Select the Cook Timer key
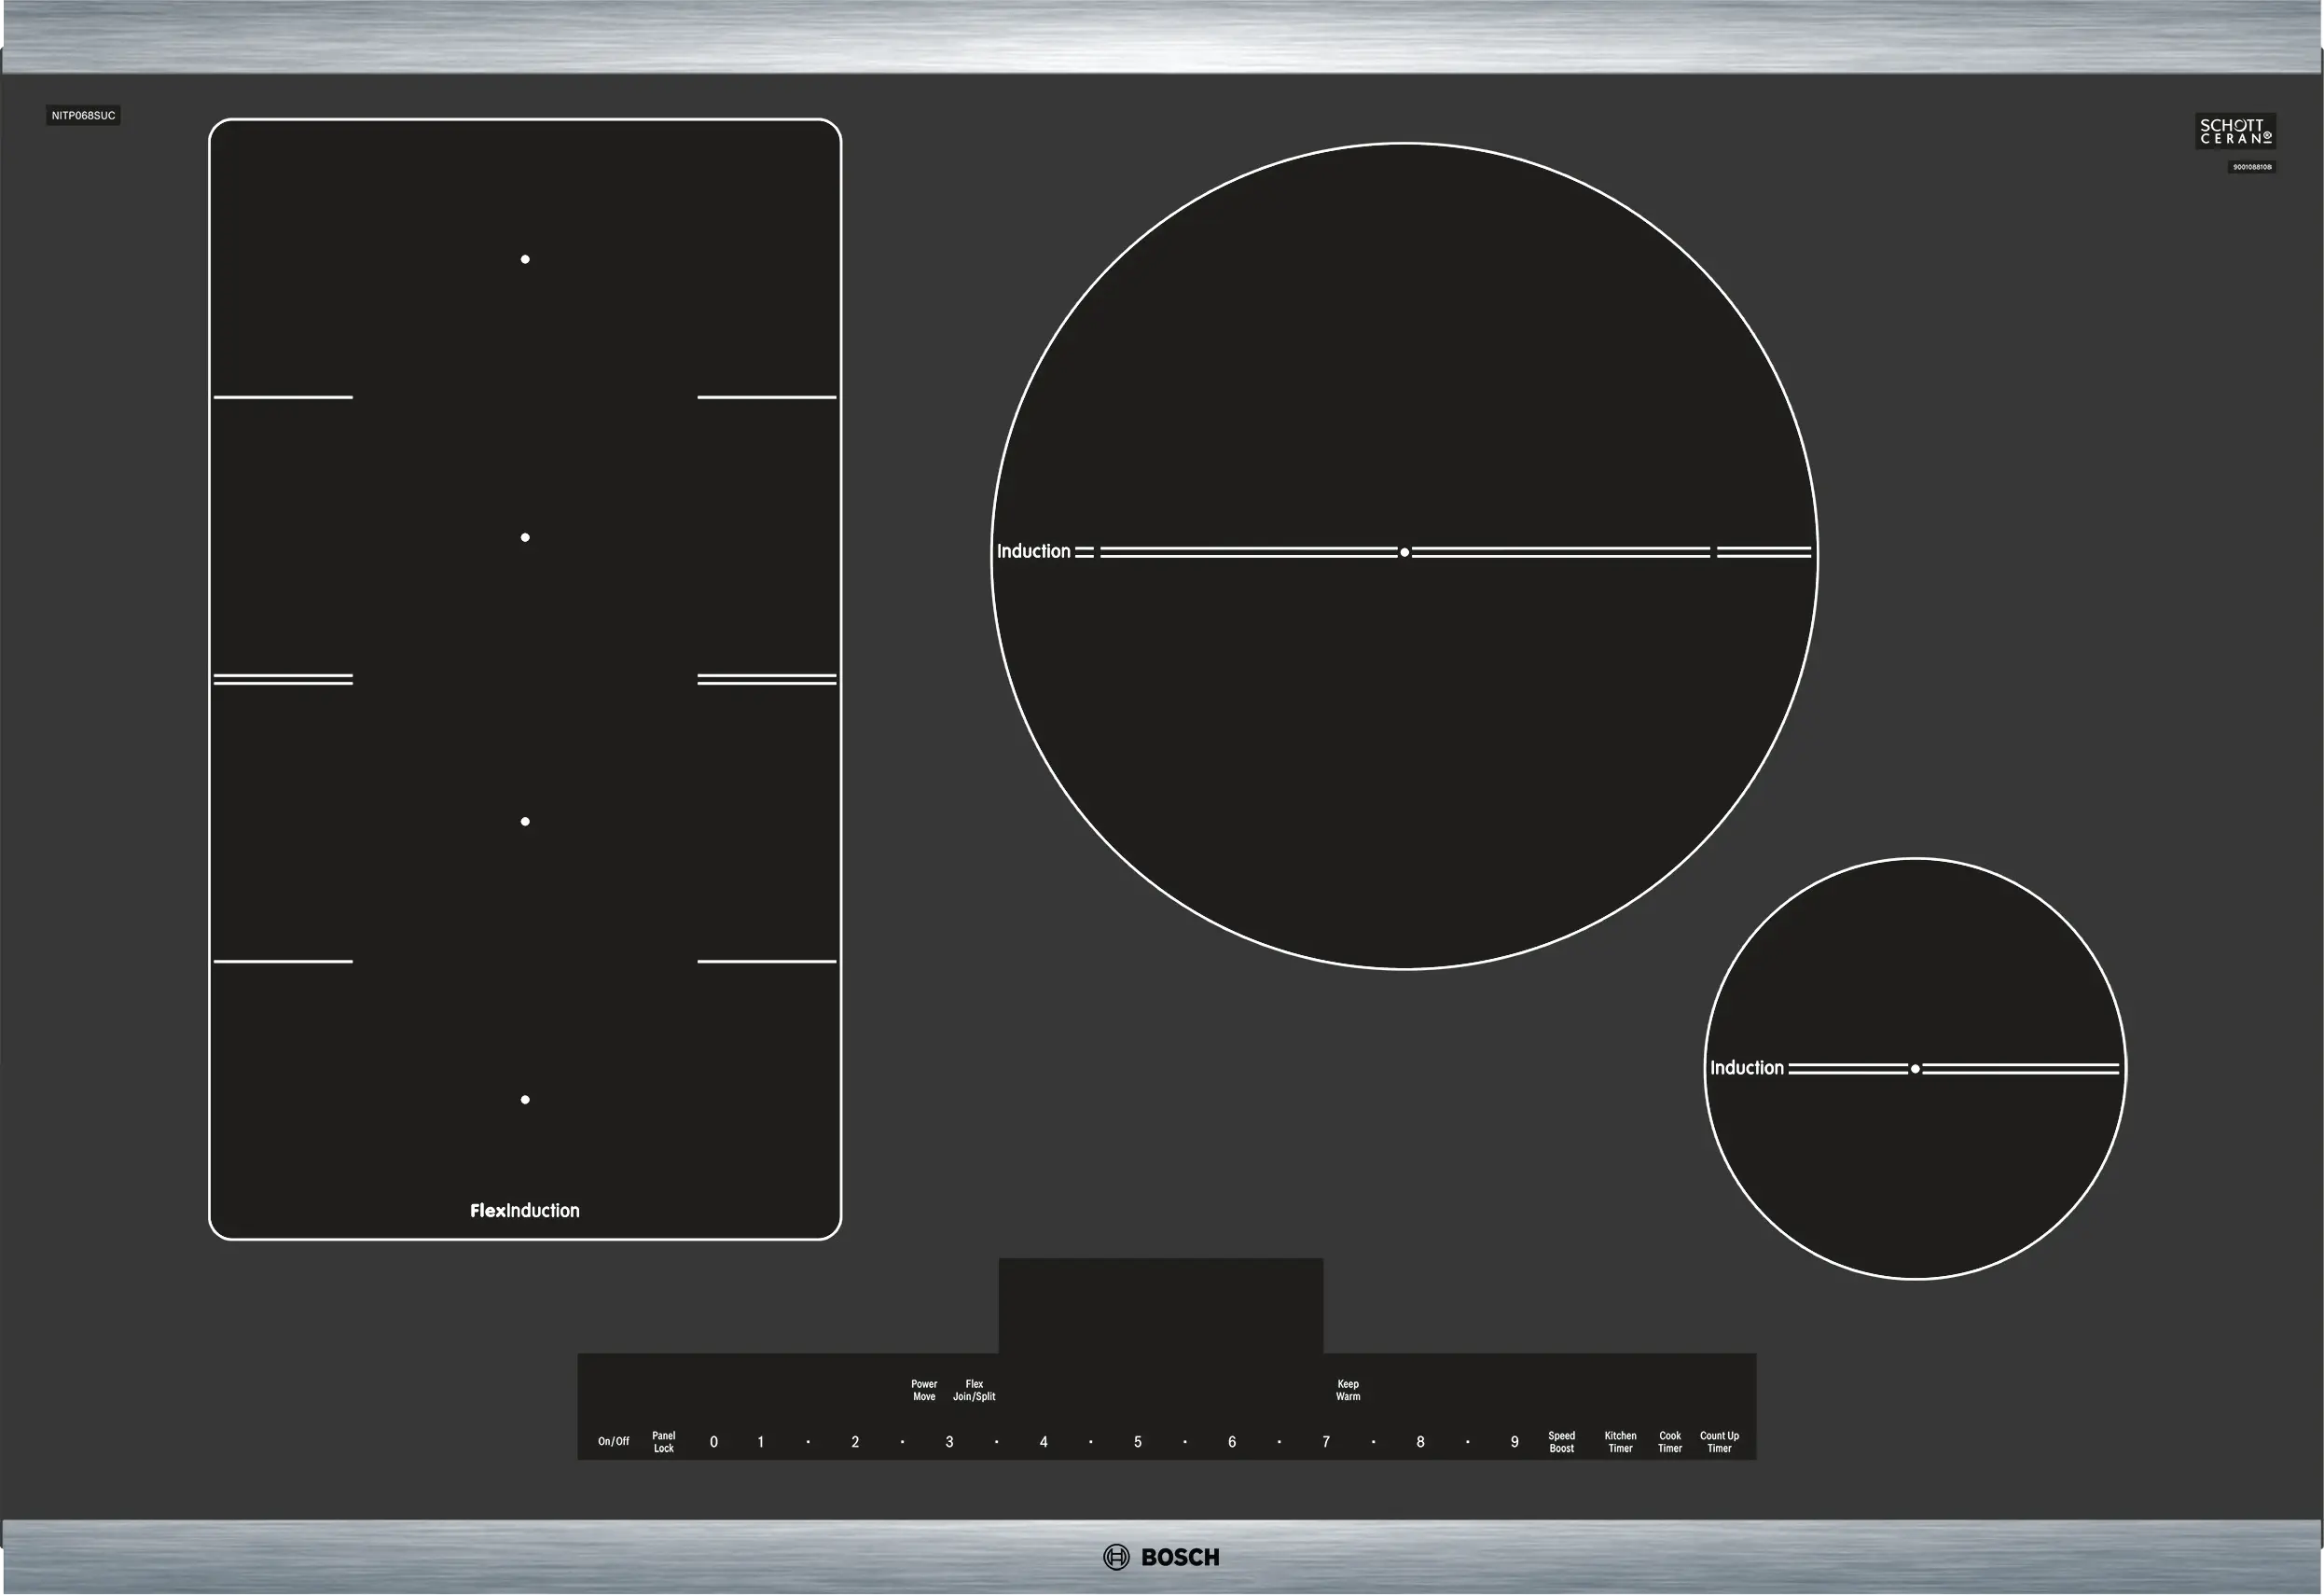 (x=1669, y=1441)
